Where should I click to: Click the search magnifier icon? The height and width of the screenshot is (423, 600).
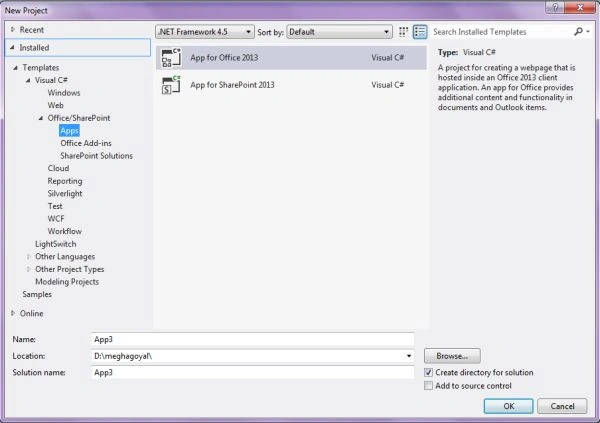pyautogui.click(x=578, y=31)
